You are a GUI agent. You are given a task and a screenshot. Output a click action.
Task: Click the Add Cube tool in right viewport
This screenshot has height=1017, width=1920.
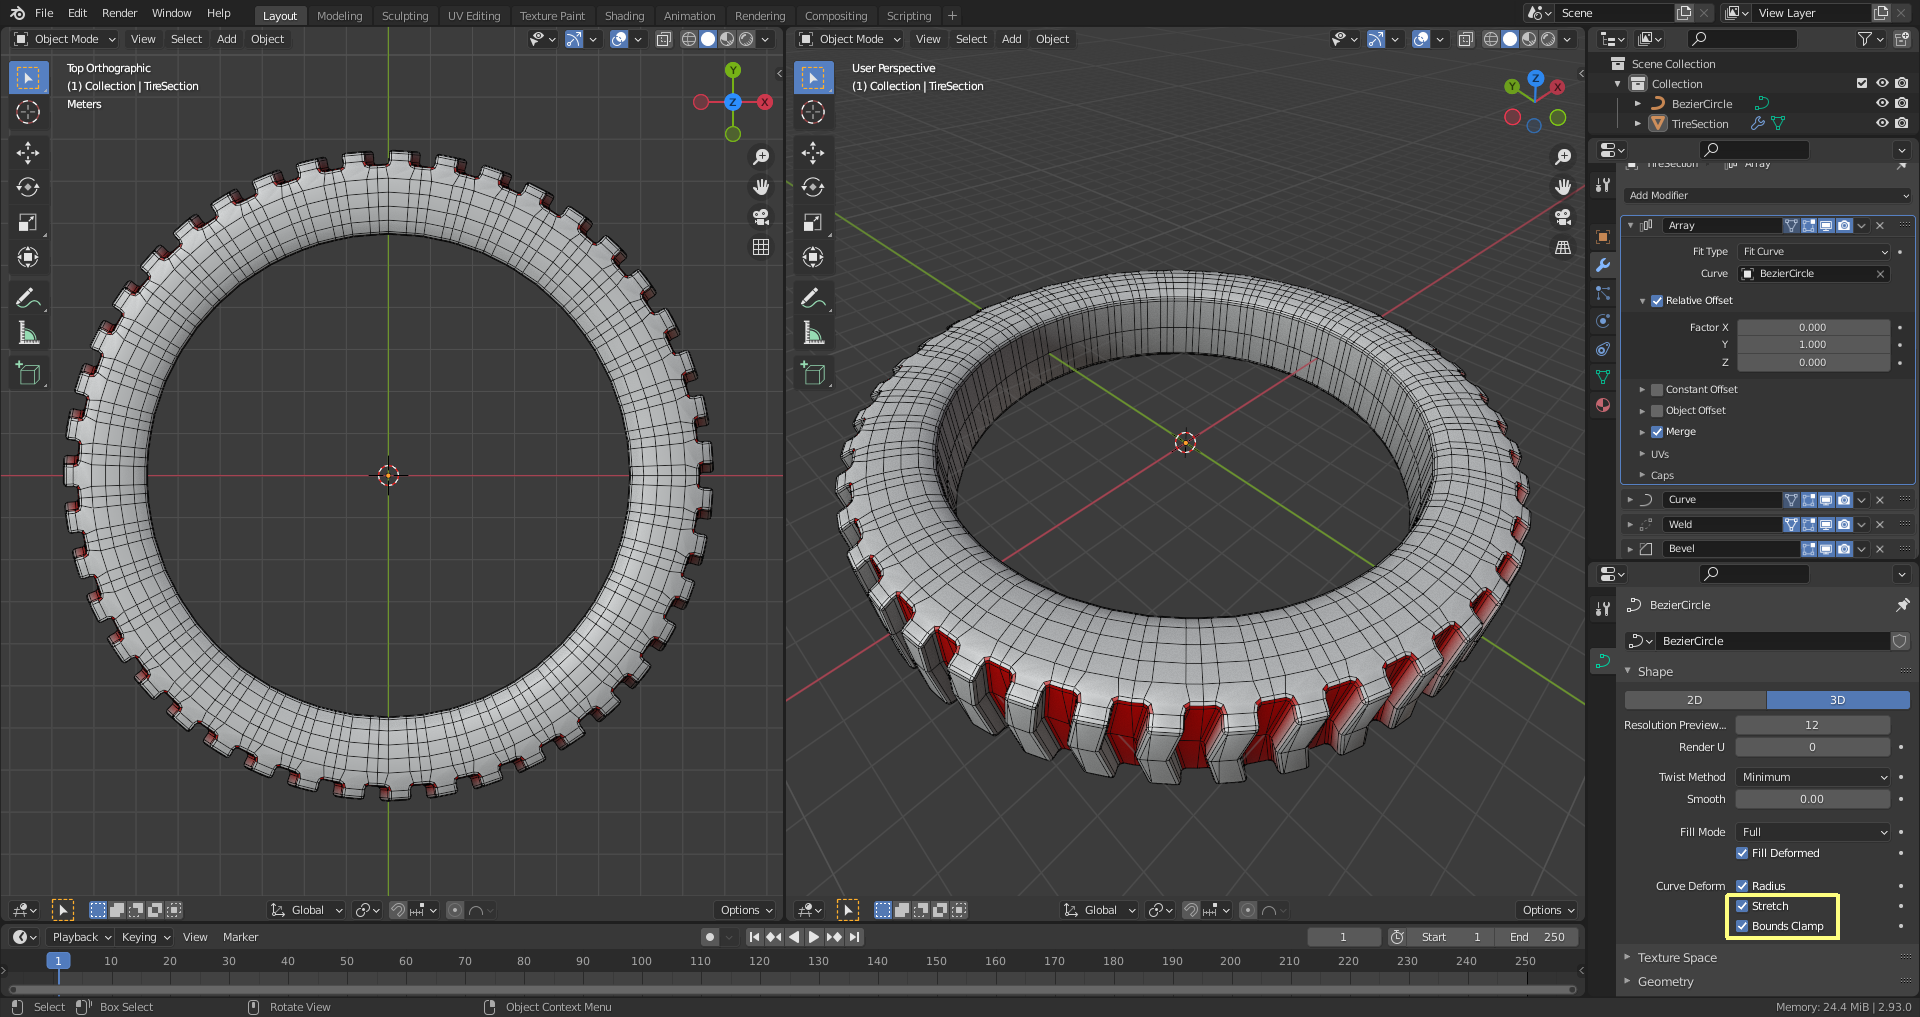tap(813, 374)
